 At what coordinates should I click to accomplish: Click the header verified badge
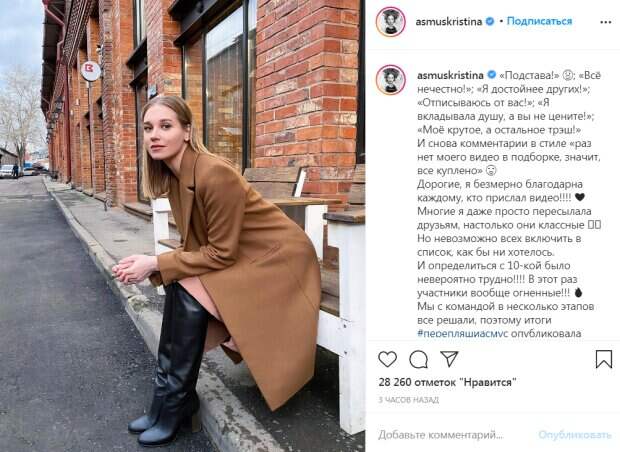pyautogui.click(x=490, y=21)
